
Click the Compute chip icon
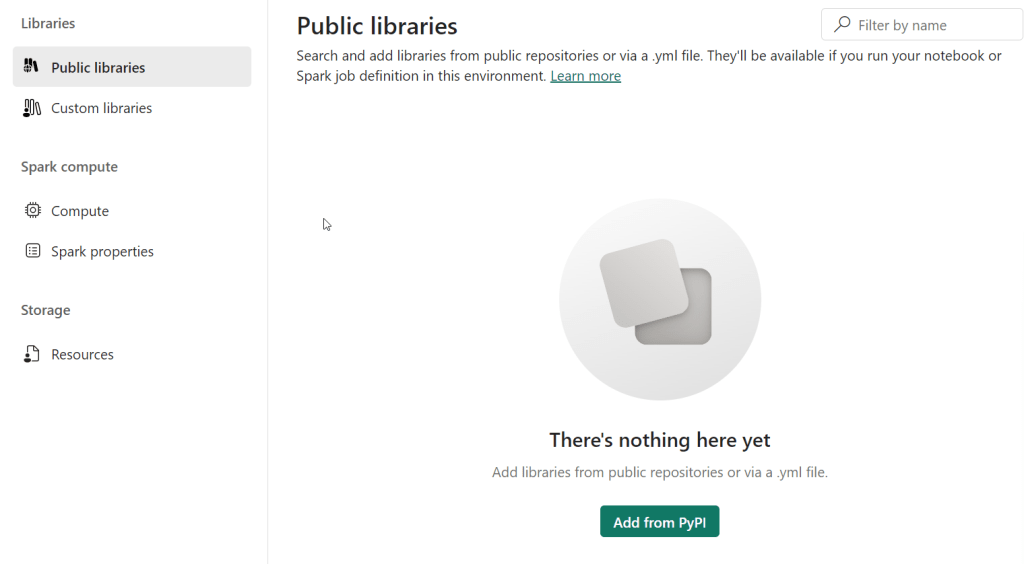click(x=33, y=211)
